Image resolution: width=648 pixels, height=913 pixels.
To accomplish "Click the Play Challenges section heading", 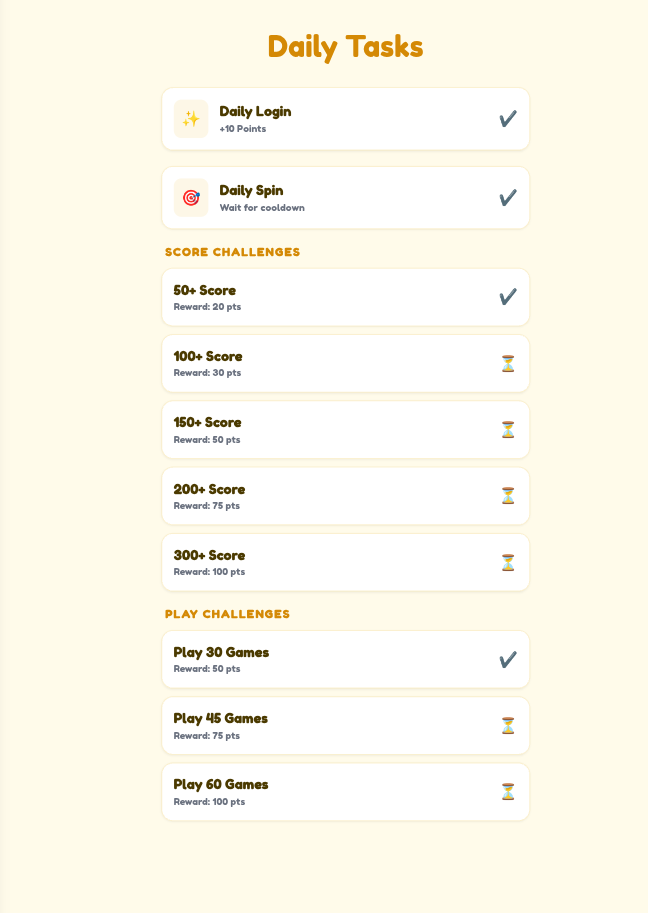I will [x=227, y=614].
